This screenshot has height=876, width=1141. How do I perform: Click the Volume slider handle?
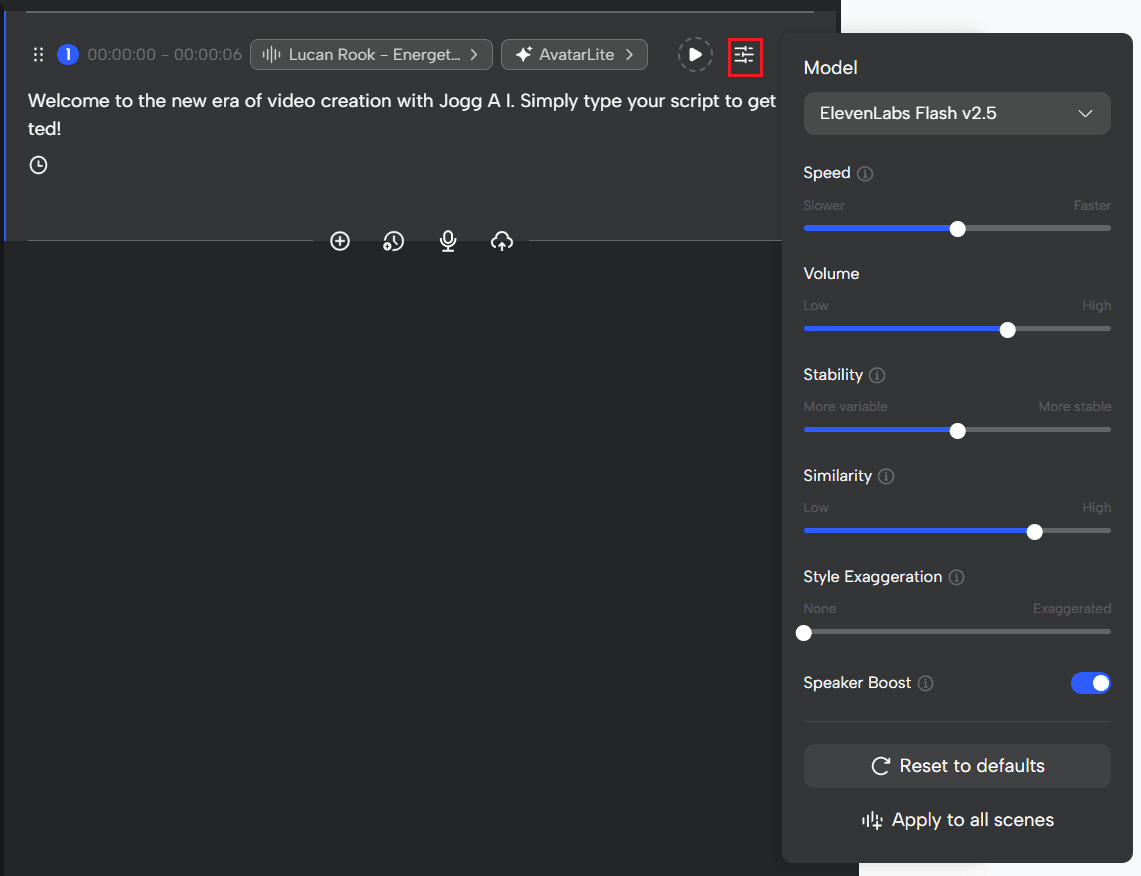(1007, 330)
